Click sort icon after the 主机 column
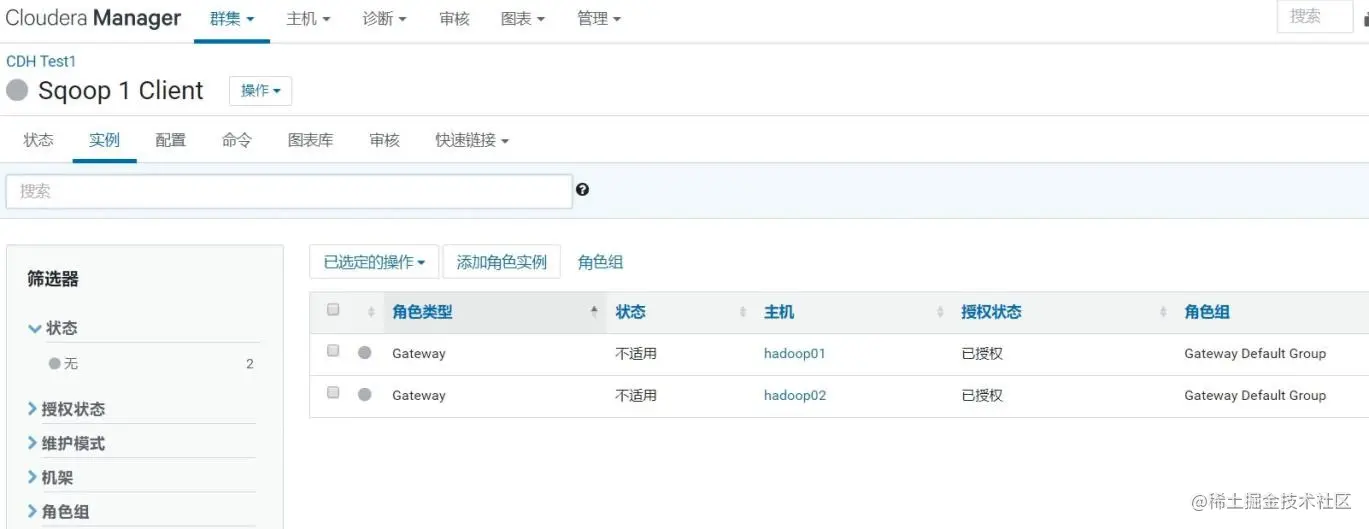Screen dimensions: 1369x529 coord(940,312)
